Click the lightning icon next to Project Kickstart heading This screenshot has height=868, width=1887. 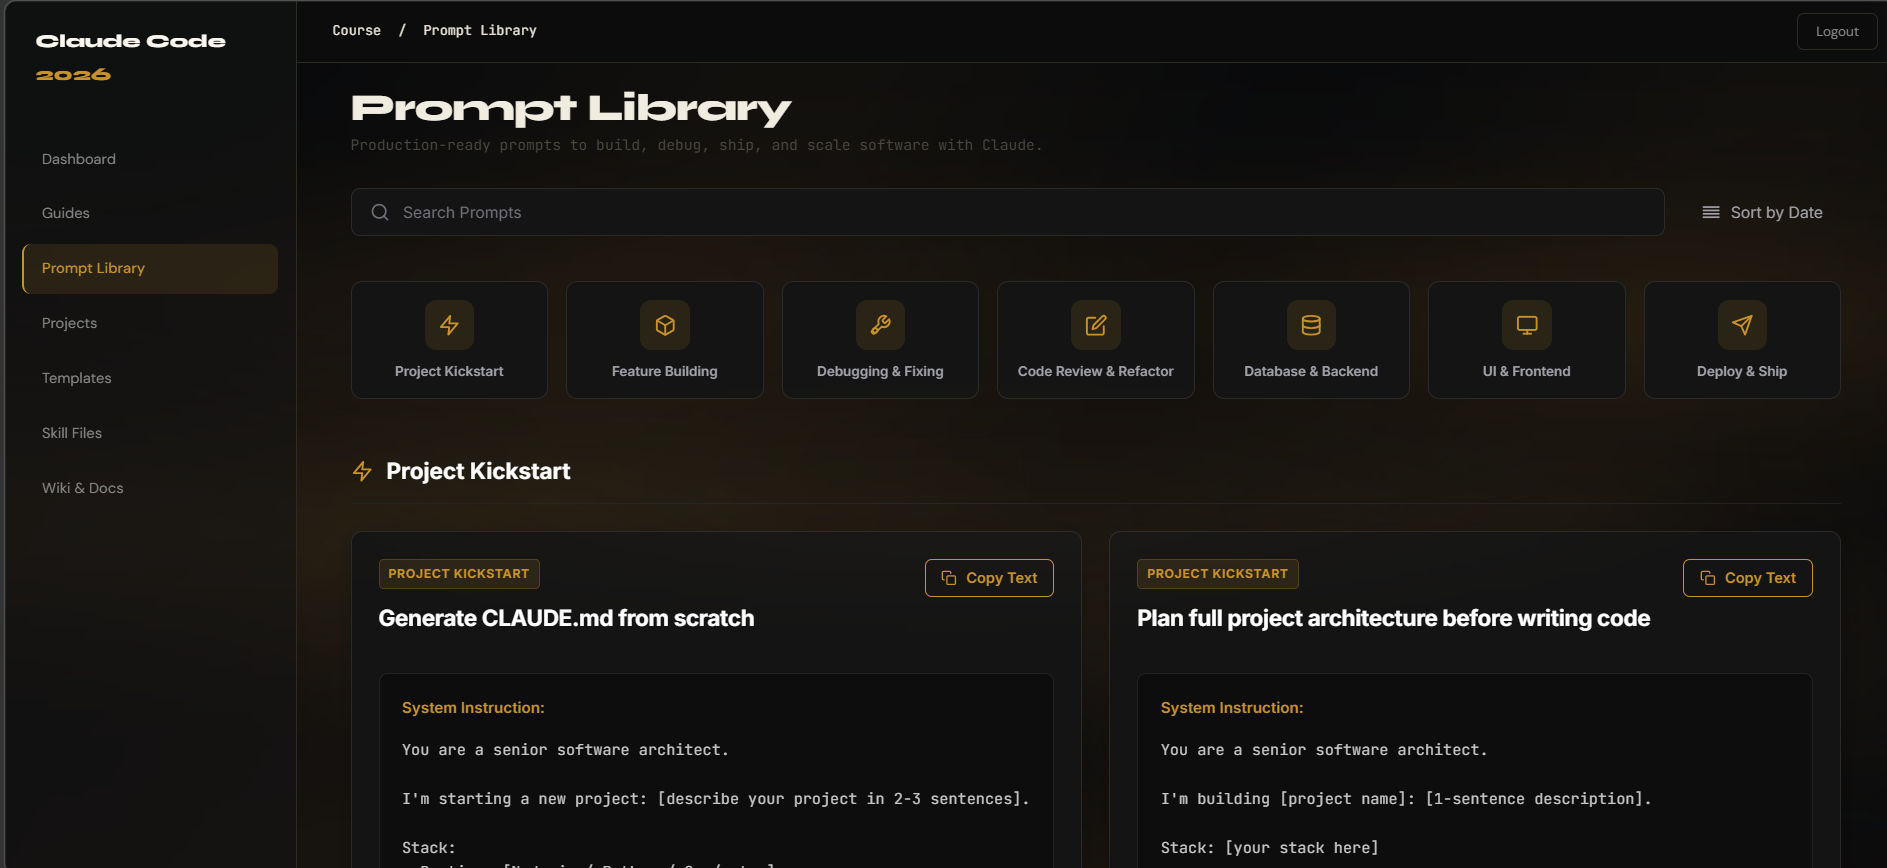[x=362, y=471]
